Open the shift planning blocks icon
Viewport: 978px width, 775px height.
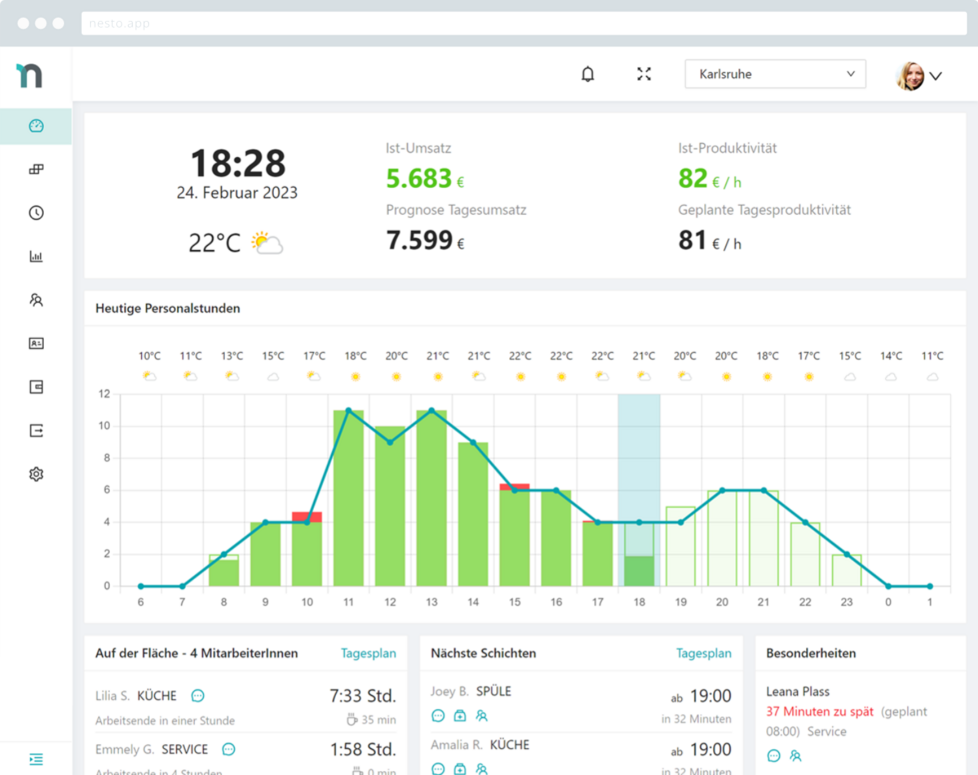click(x=36, y=170)
